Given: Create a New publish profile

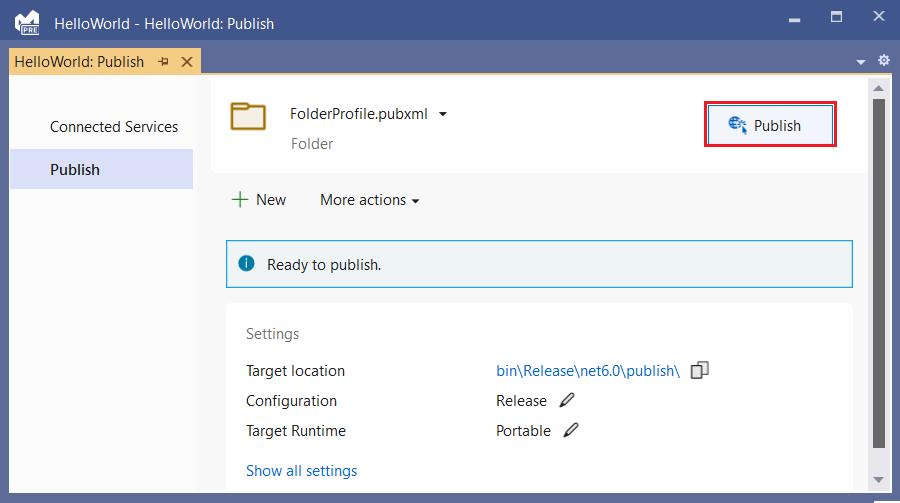Looking at the screenshot, I should (x=259, y=200).
